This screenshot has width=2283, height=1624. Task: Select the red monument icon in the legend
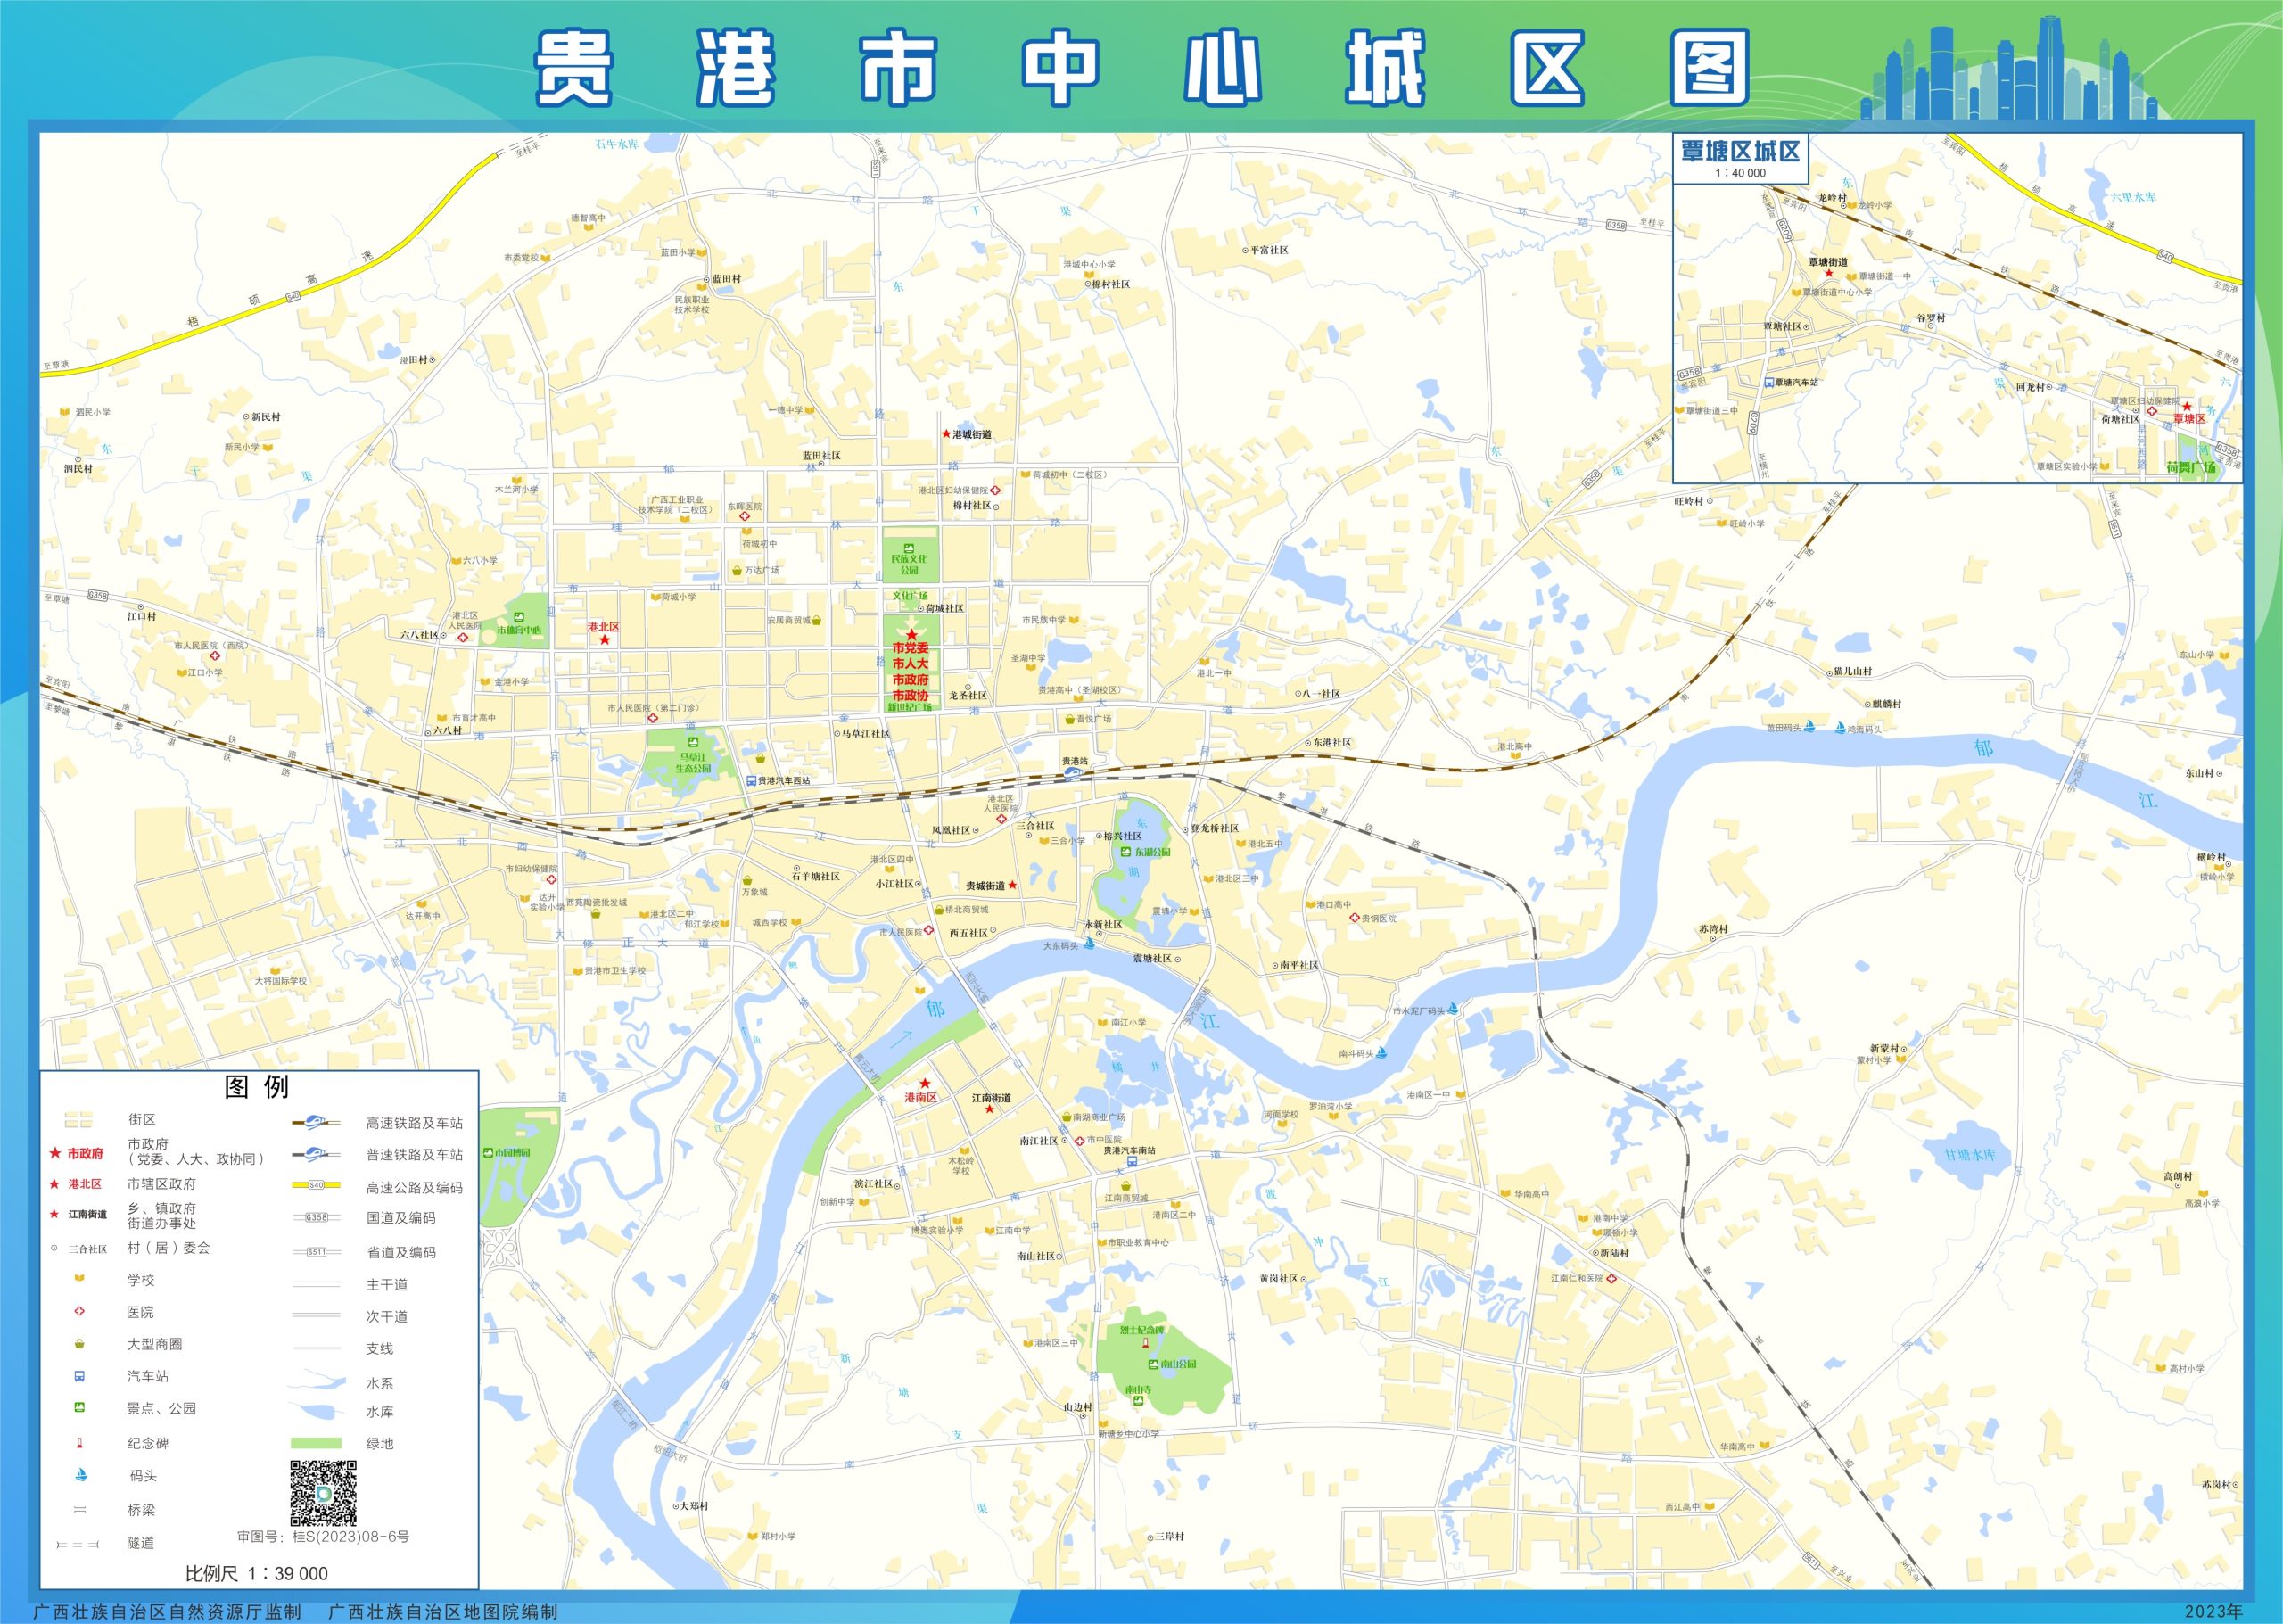[x=79, y=1443]
